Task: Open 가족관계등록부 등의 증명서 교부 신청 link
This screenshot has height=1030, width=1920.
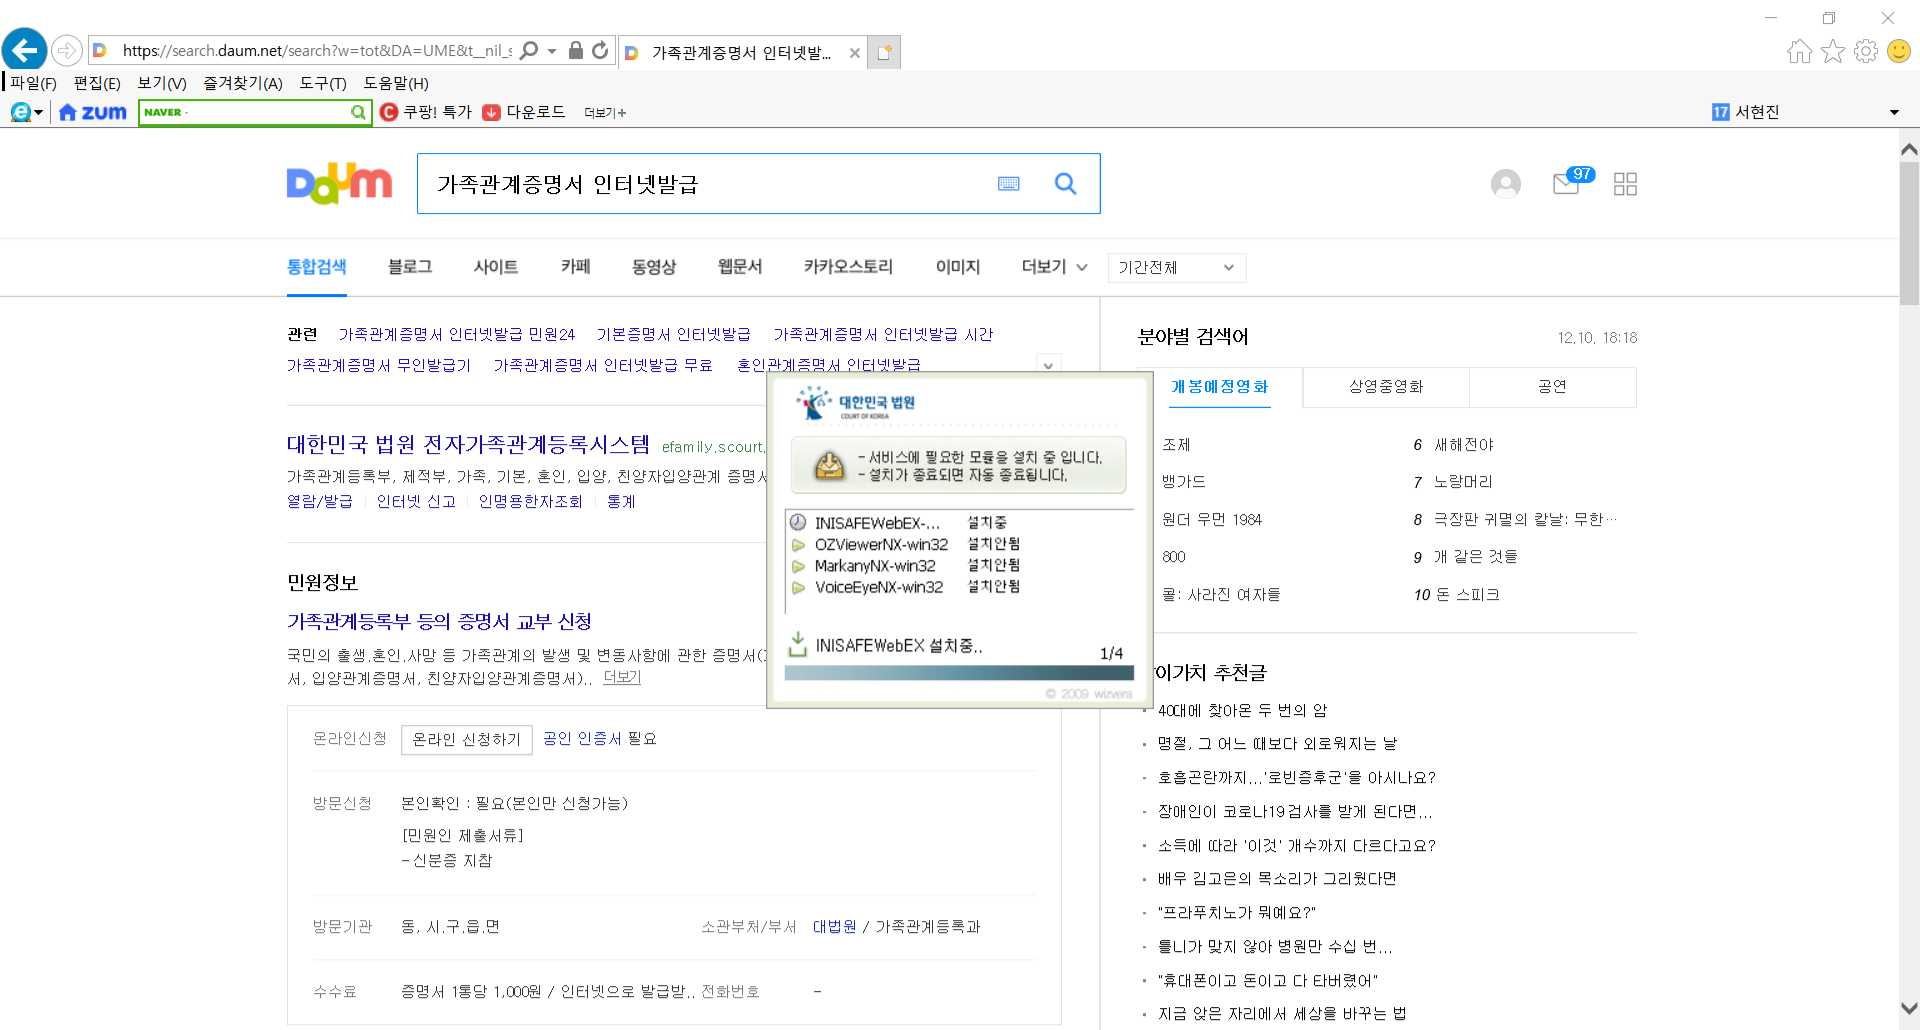Action: [439, 621]
